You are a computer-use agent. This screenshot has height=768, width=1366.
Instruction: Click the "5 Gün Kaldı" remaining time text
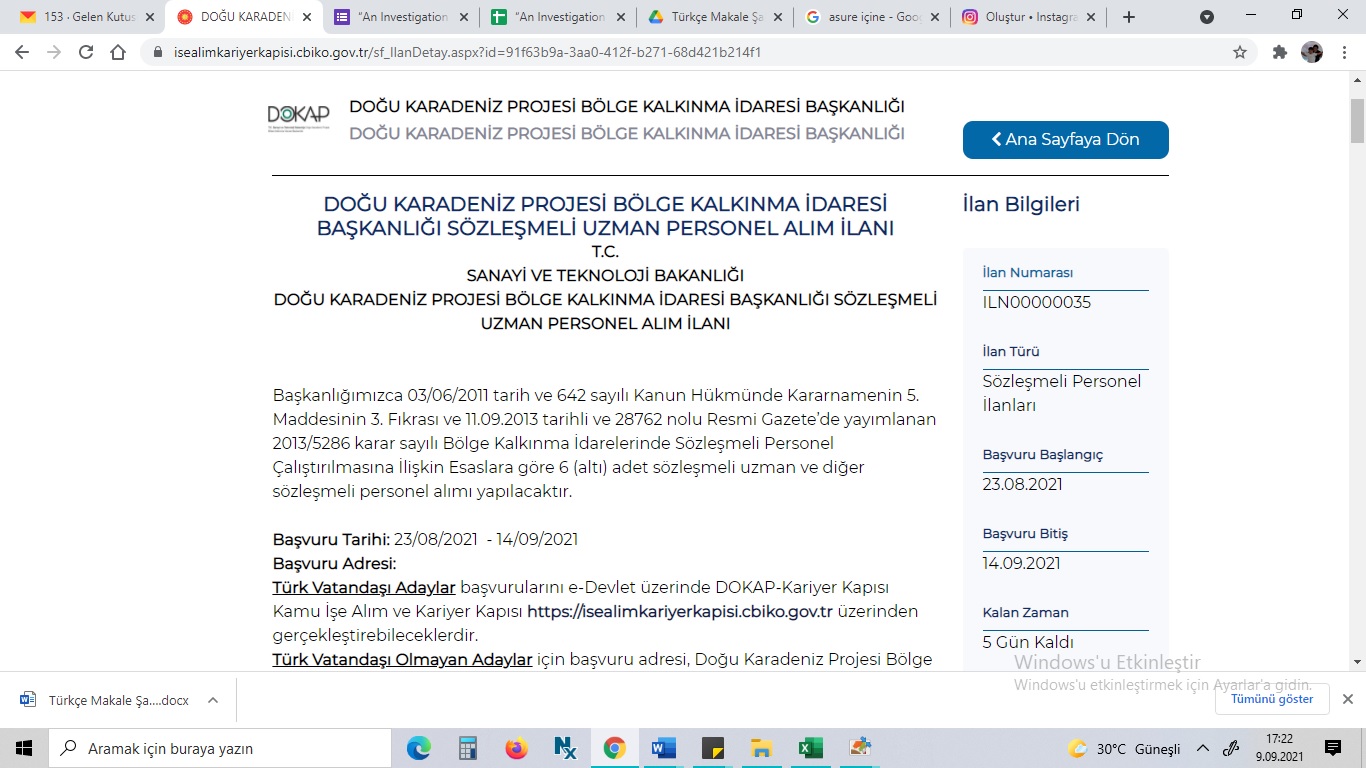click(1028, 642)
